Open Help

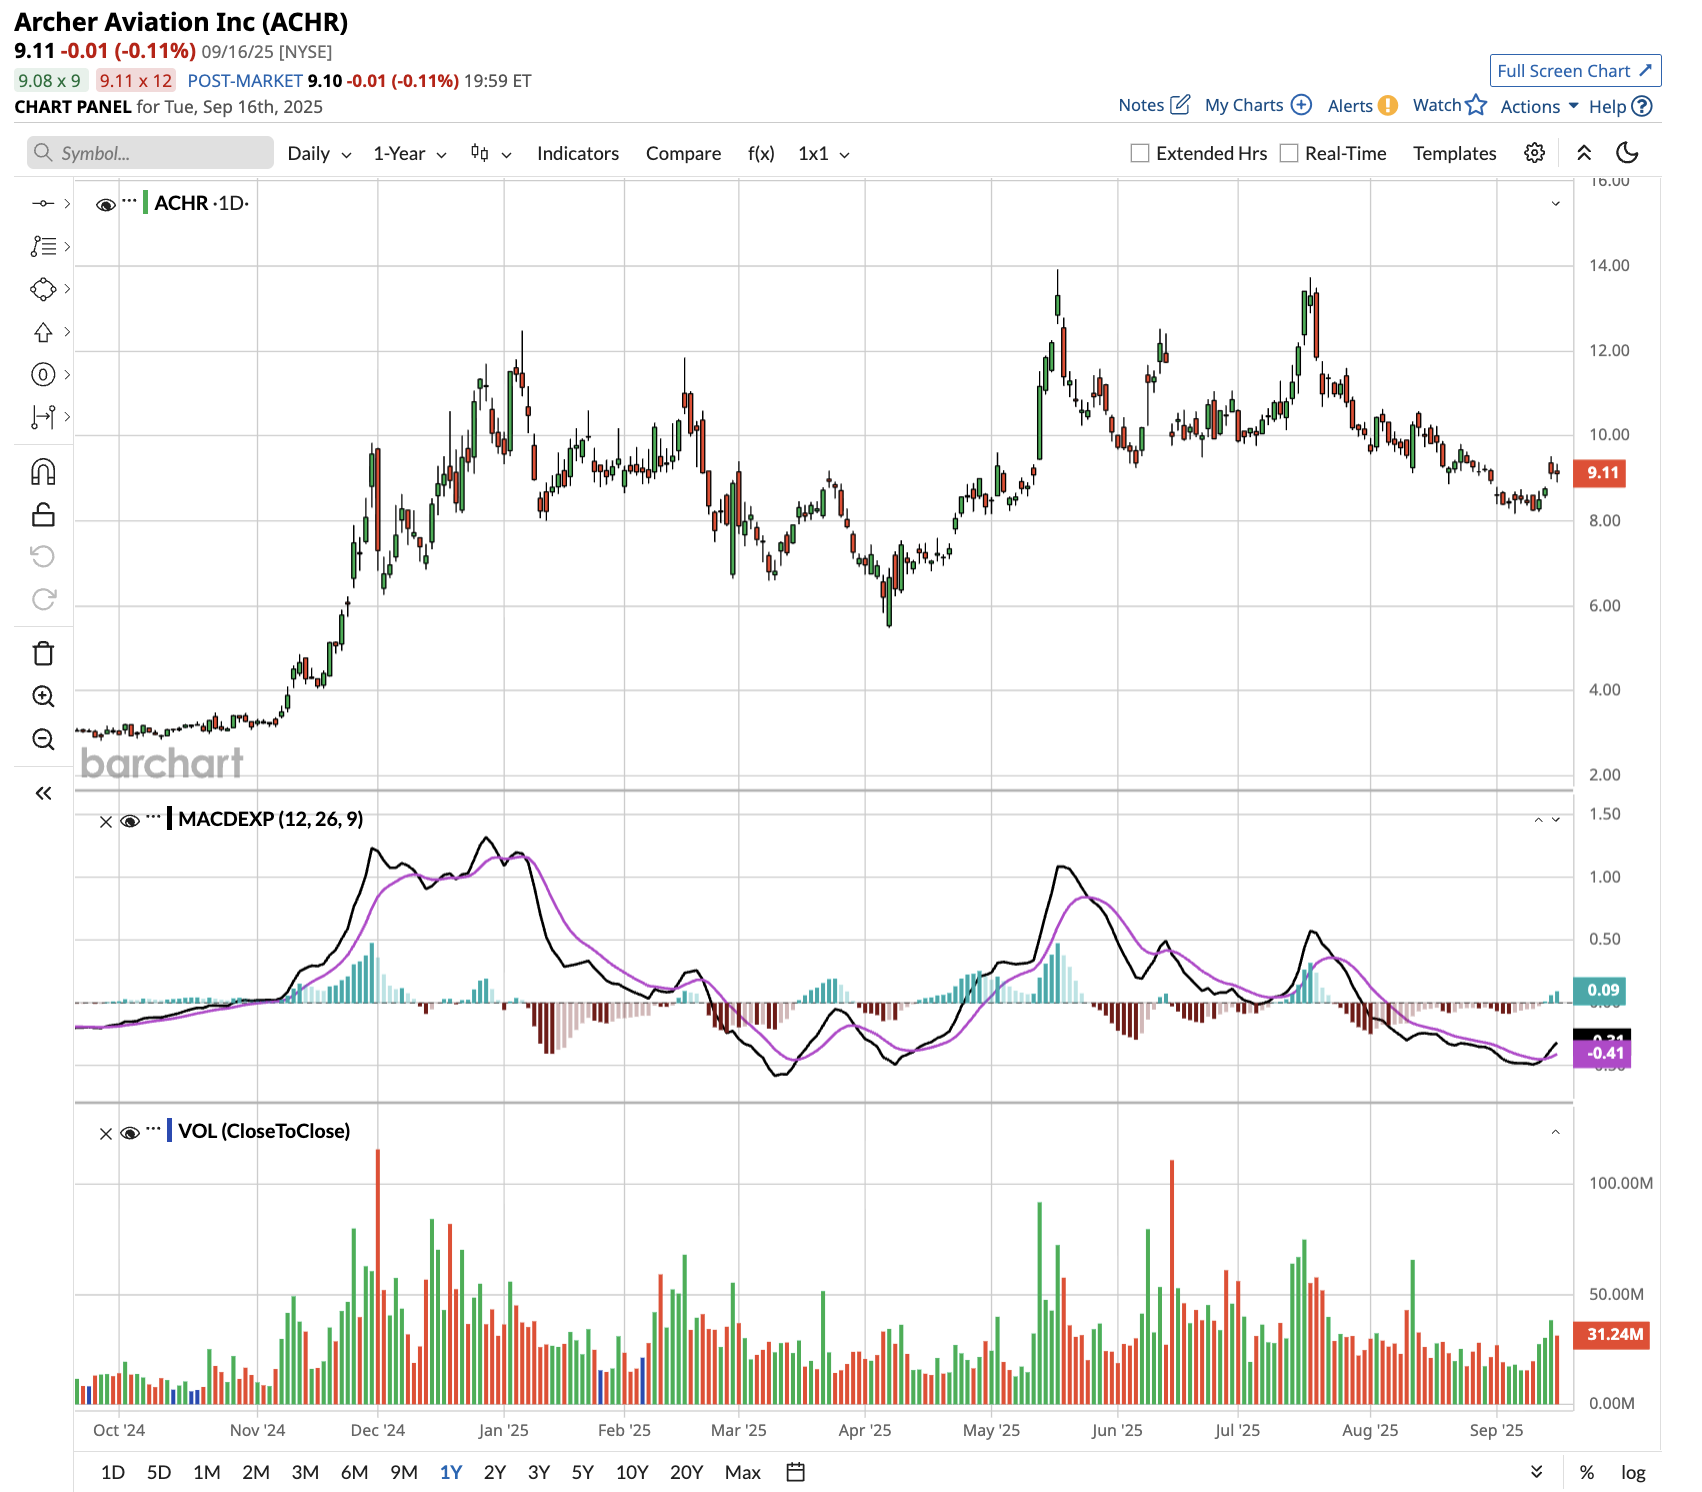(x=1620, y=106)
